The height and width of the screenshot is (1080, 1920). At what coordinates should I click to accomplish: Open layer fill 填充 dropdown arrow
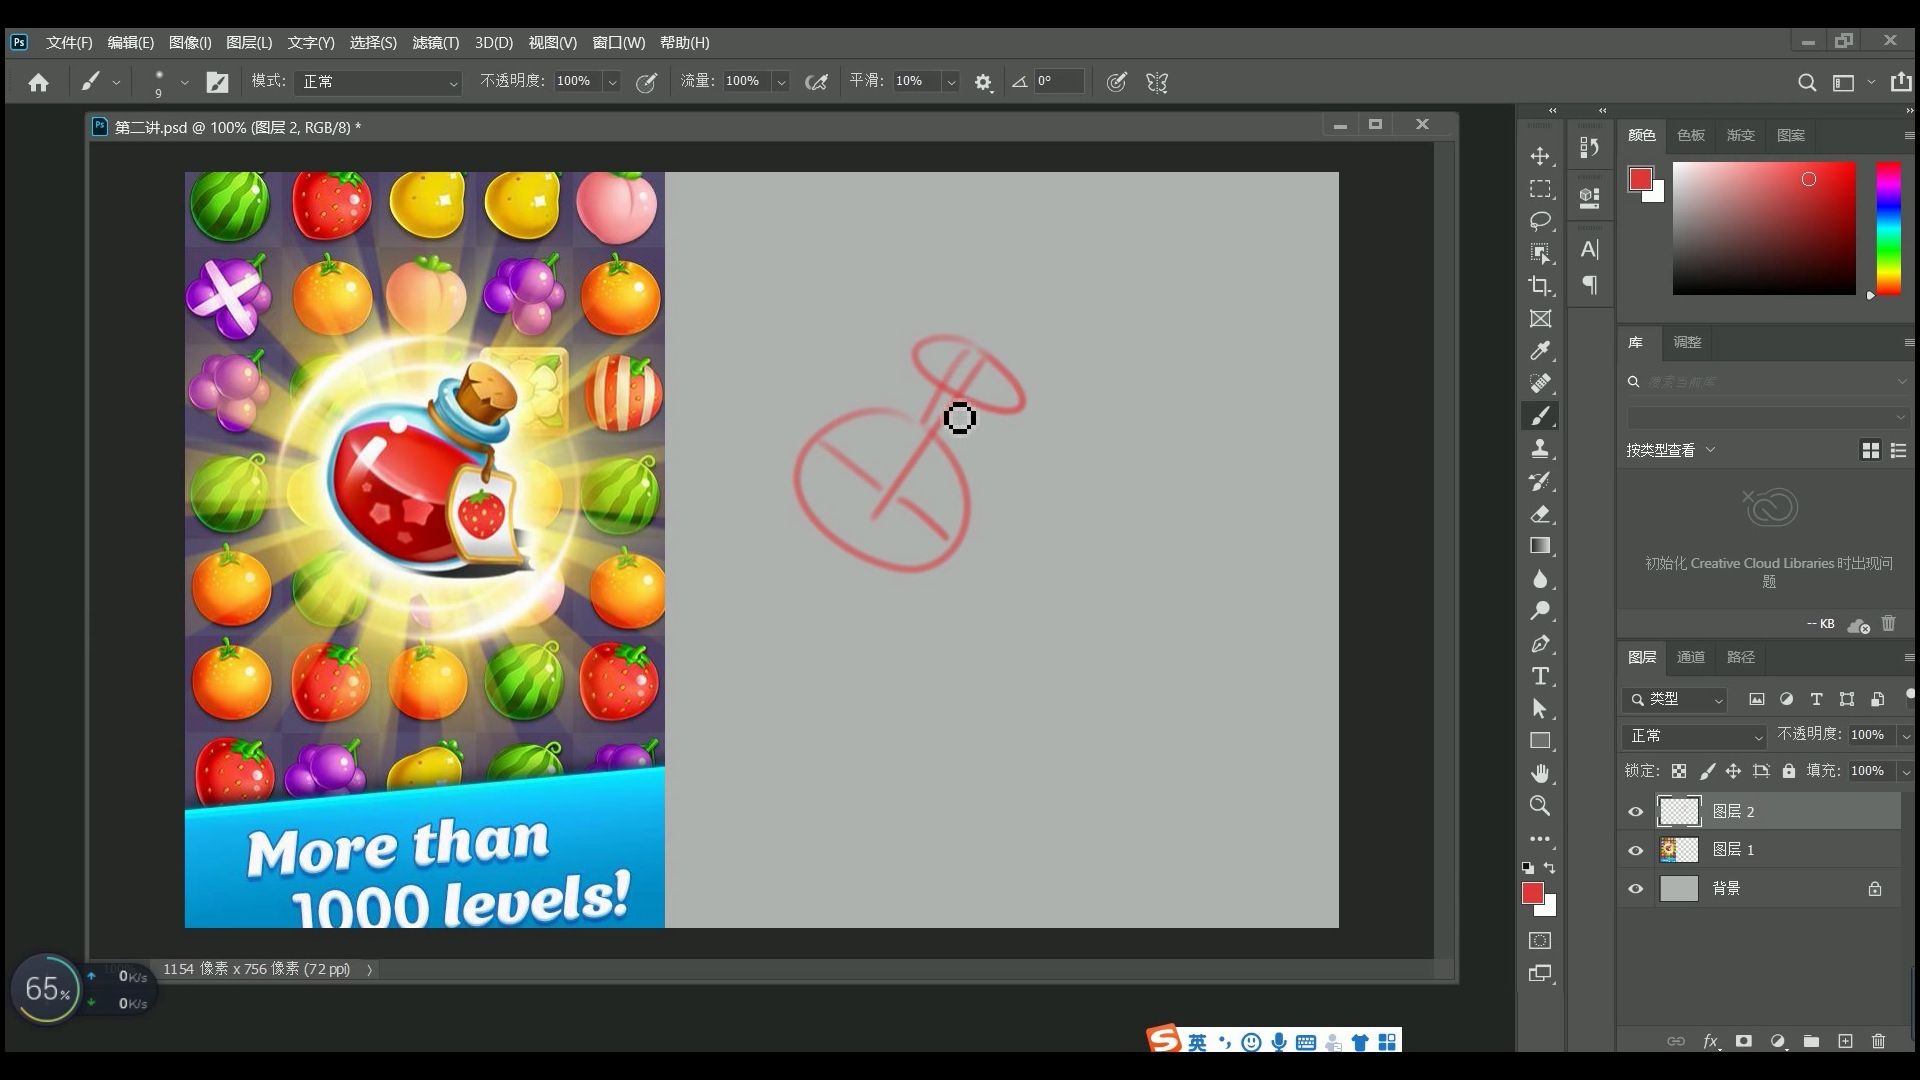1906,771
